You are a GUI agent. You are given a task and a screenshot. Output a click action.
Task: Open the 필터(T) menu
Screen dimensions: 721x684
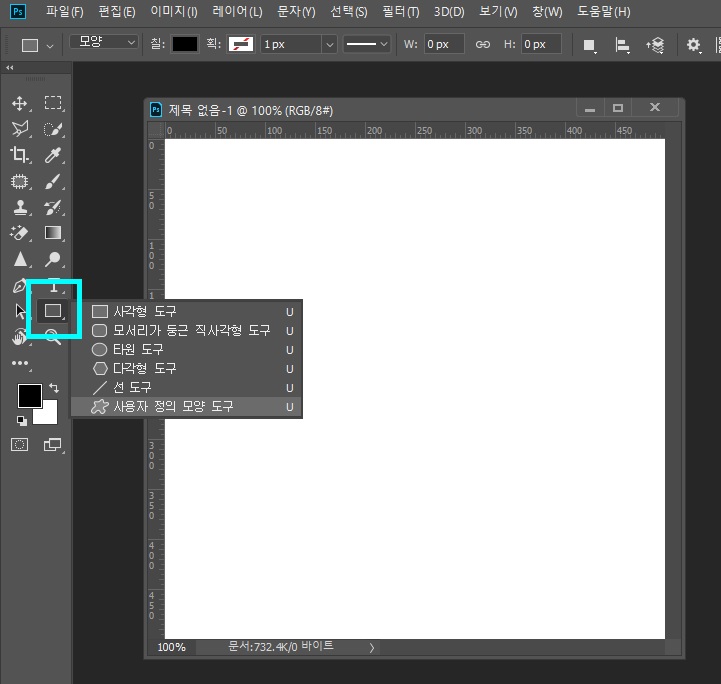tap(401, 12)
